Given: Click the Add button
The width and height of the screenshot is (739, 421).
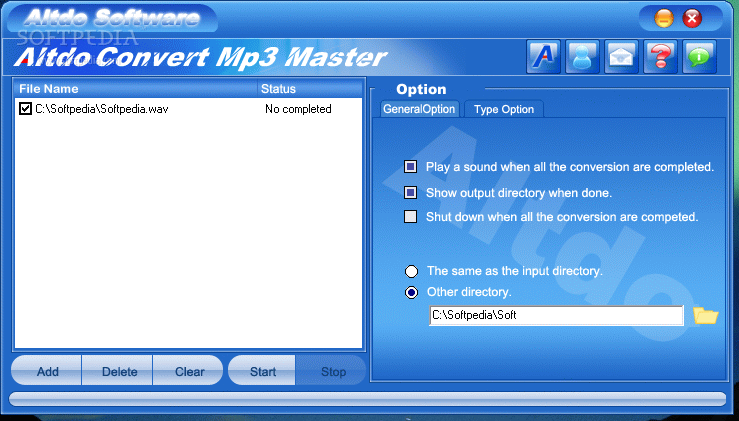Looking at the screenshot, I should coord(46,371).
